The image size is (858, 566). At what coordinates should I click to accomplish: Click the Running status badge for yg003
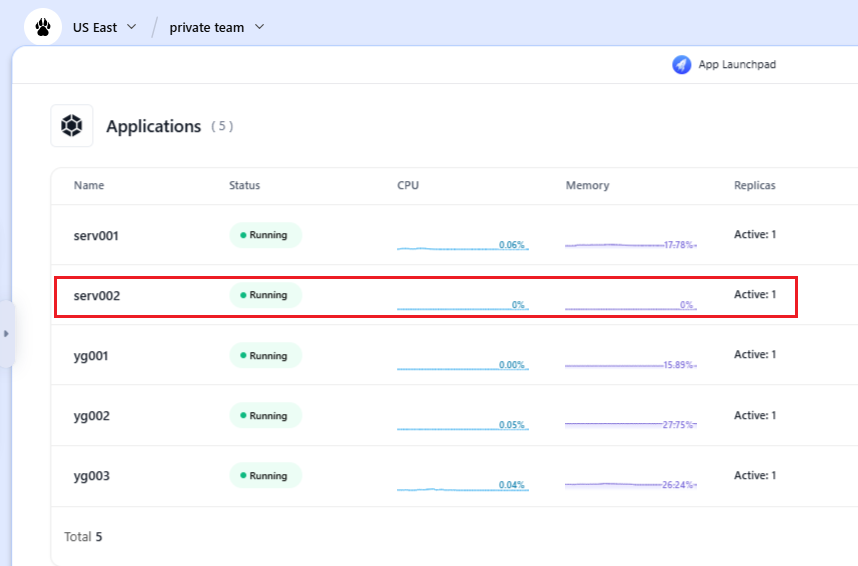point(265,476)
